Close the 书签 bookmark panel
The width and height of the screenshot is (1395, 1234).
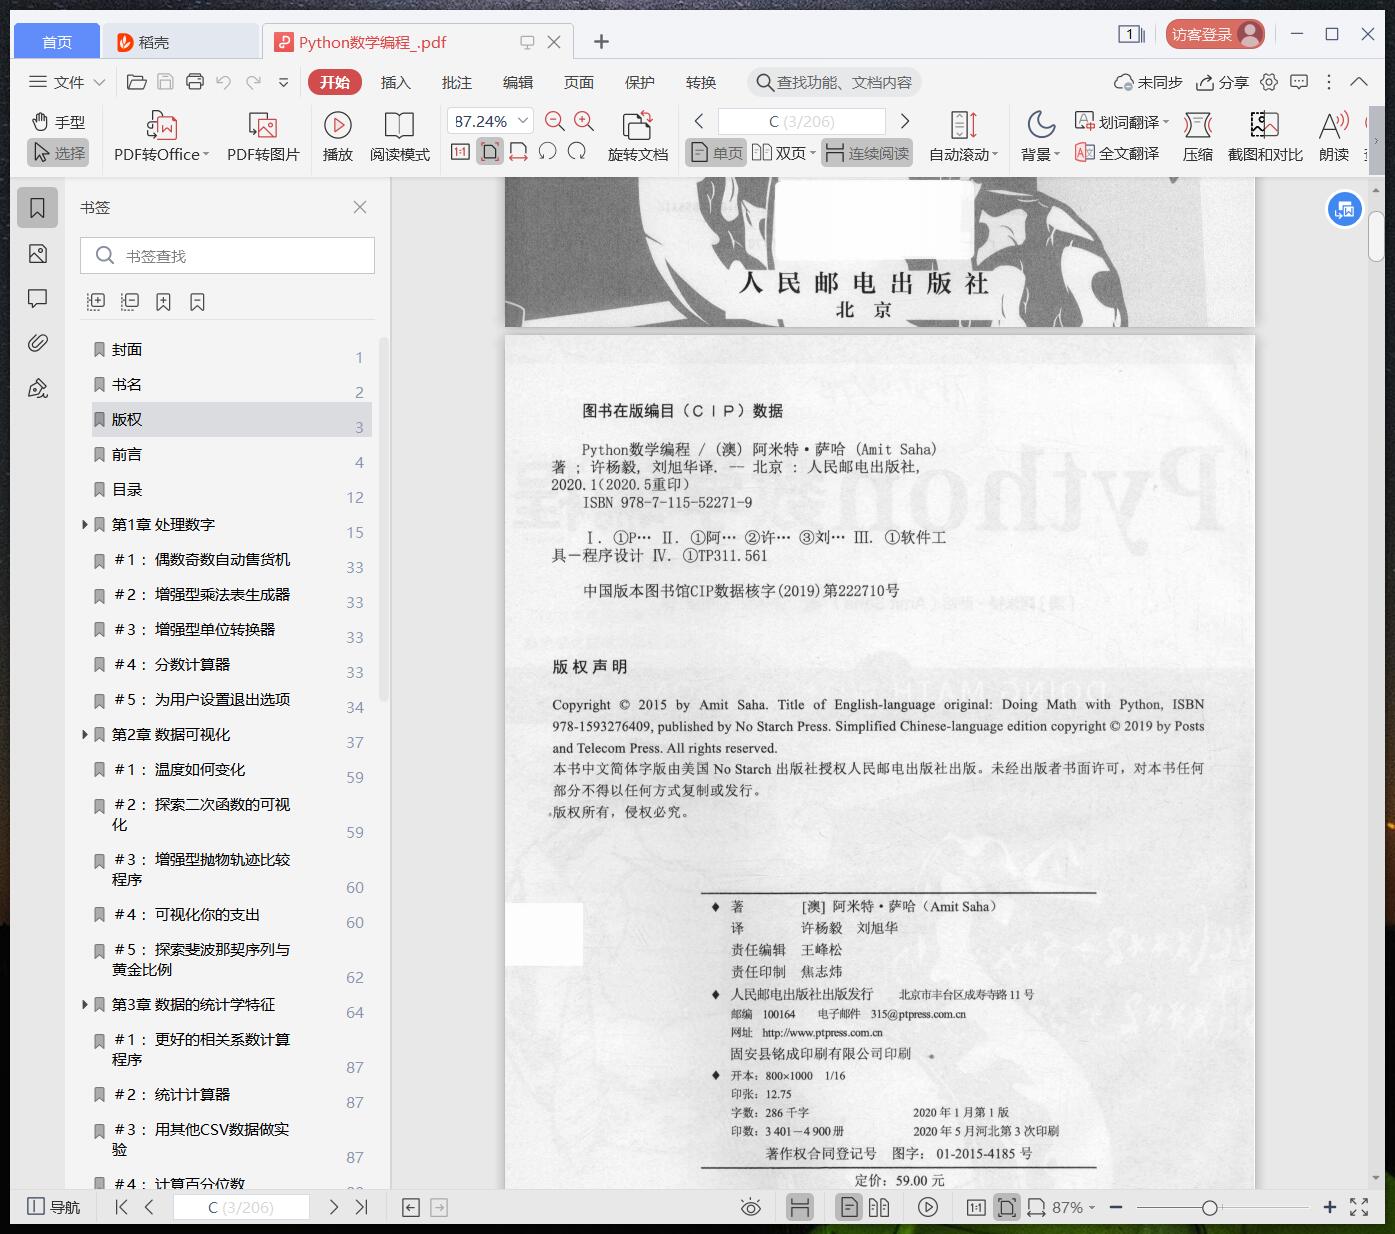coord(360,207)
